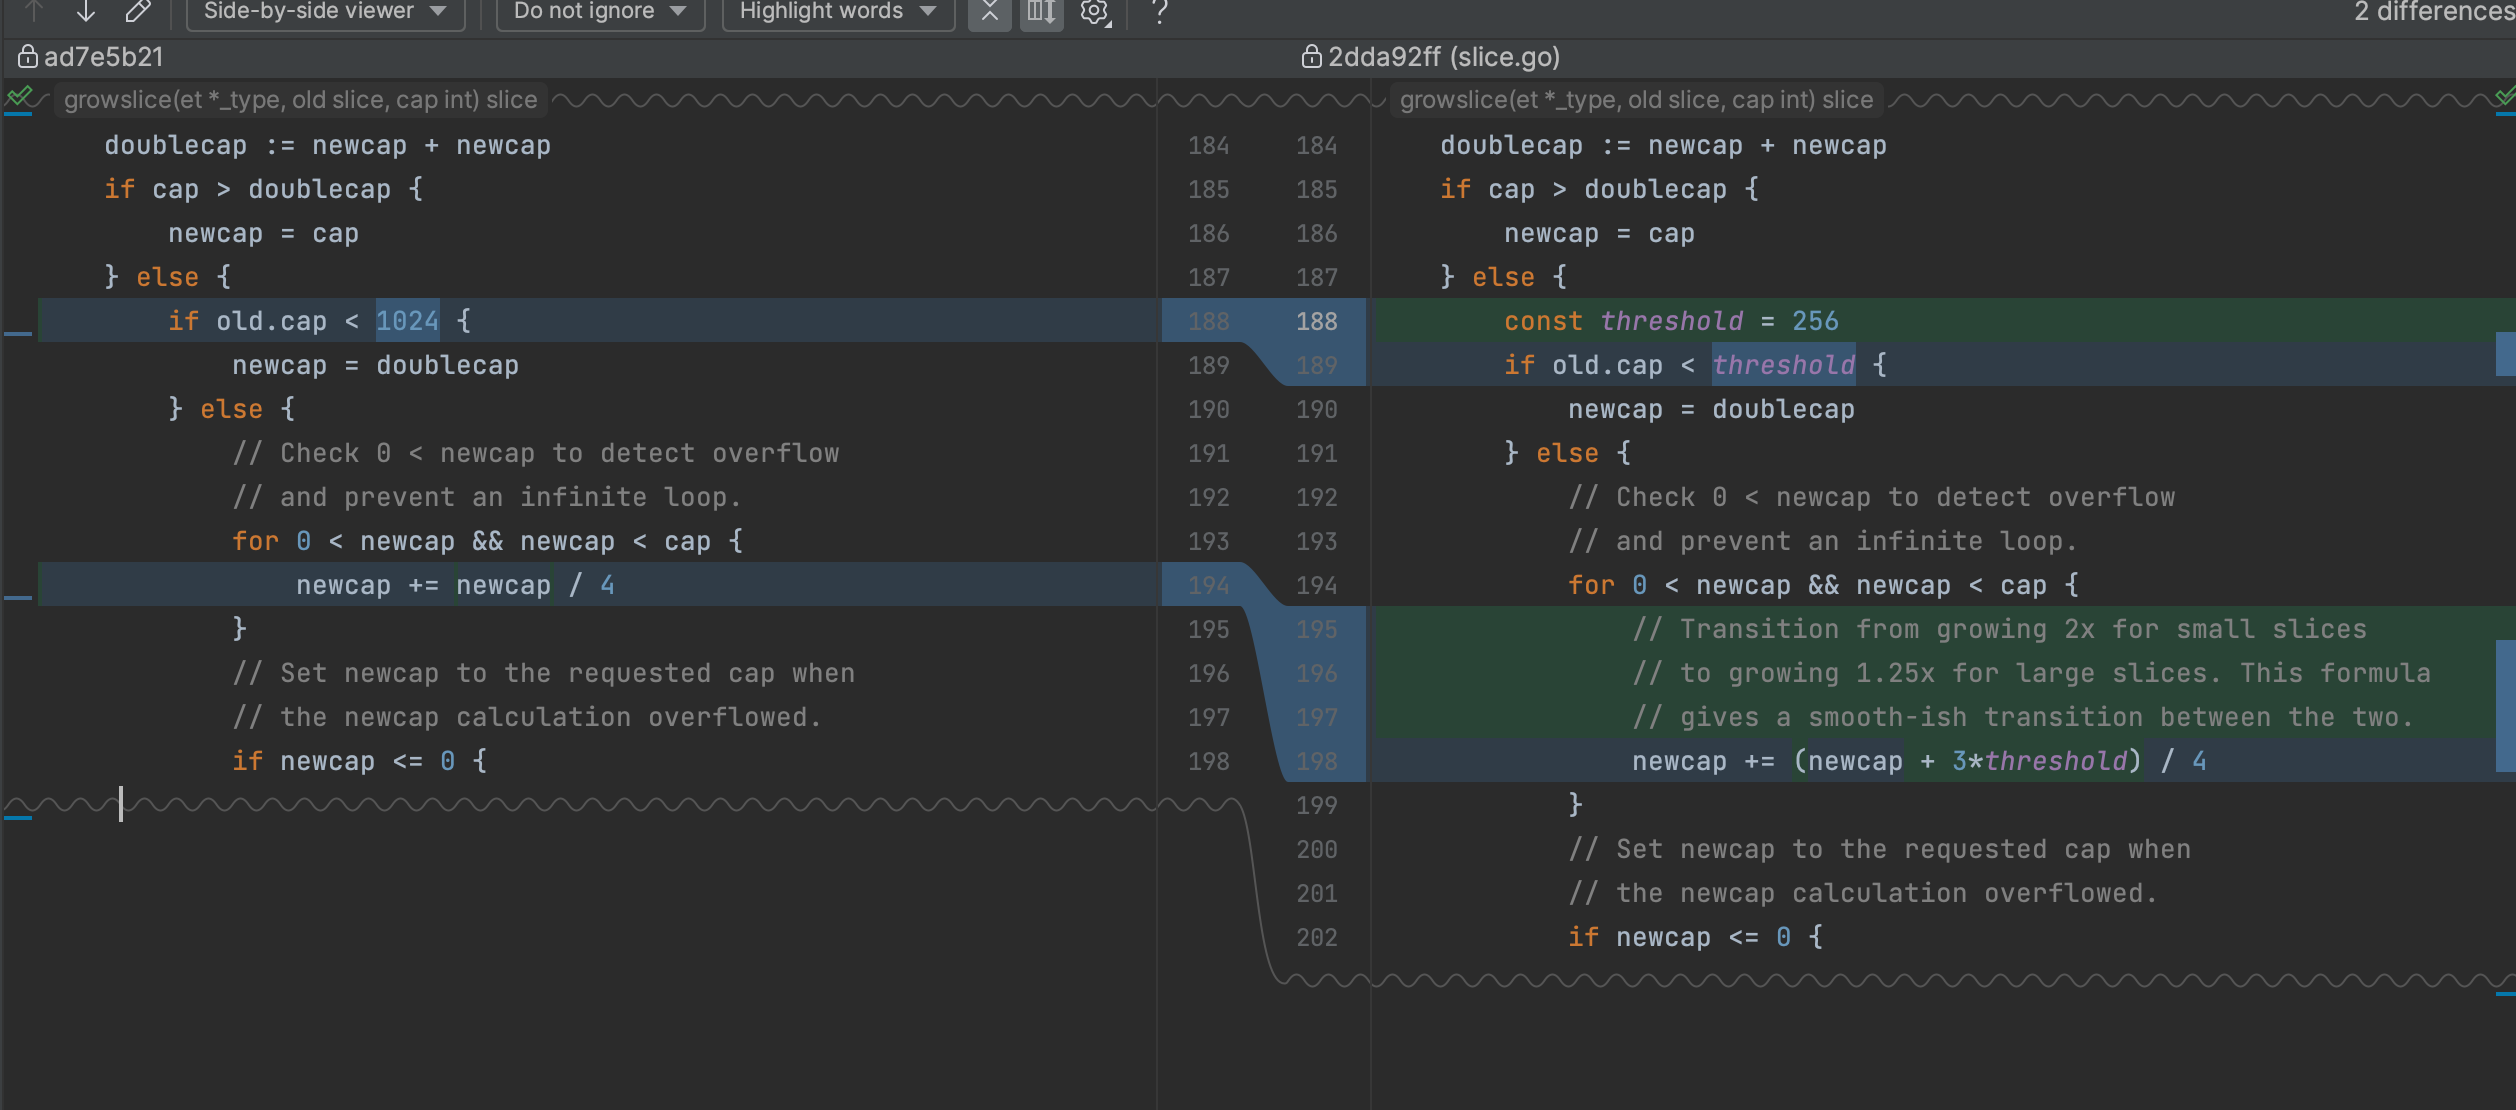Open the Do not ignore dropdown

pos(600,12)
